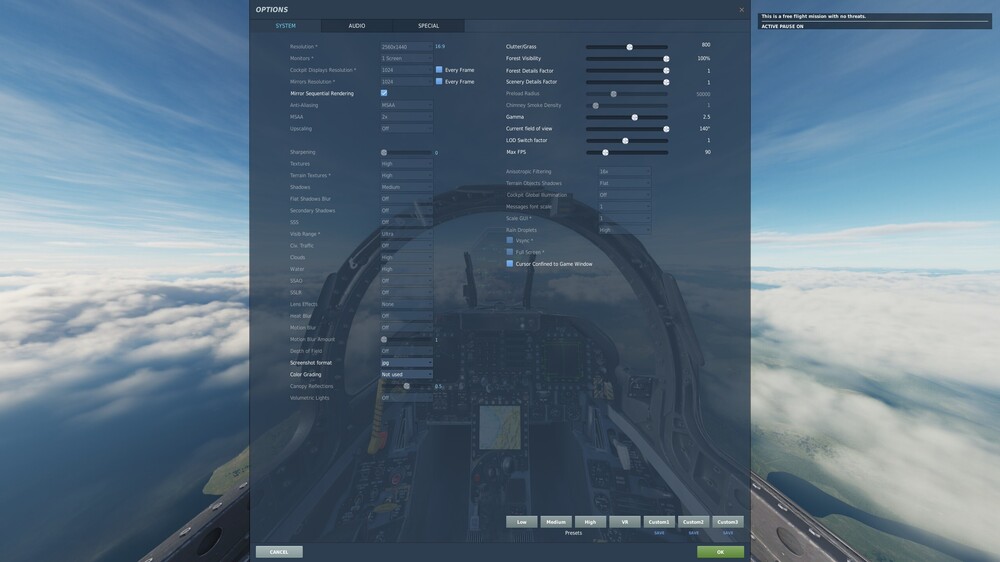
Task: Open the Motion Blur dropdown
Action: (x=406, y=327)
